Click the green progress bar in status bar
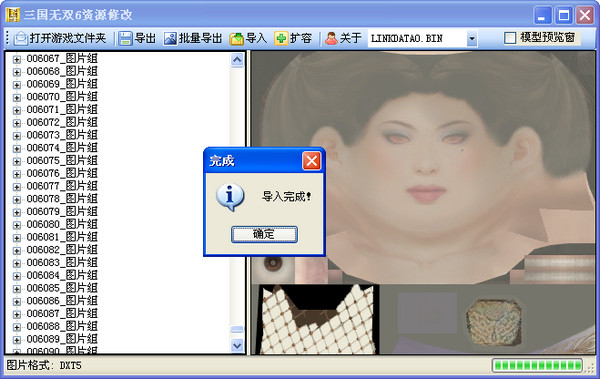600x379 pixels. click(x=537, y=366)
